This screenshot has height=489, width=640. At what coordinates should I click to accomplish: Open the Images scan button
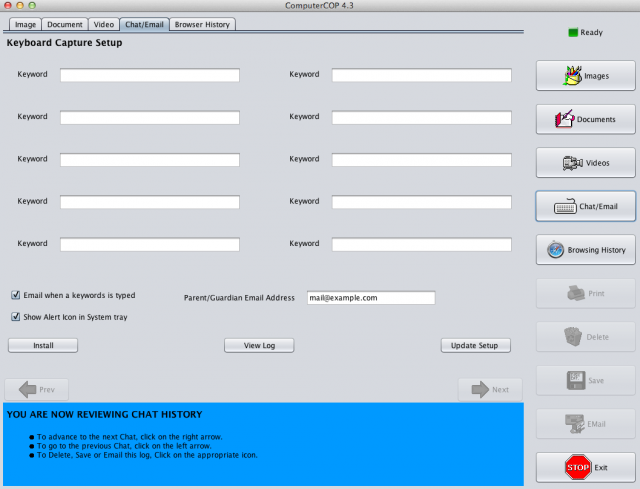click(x=585, y=76)
